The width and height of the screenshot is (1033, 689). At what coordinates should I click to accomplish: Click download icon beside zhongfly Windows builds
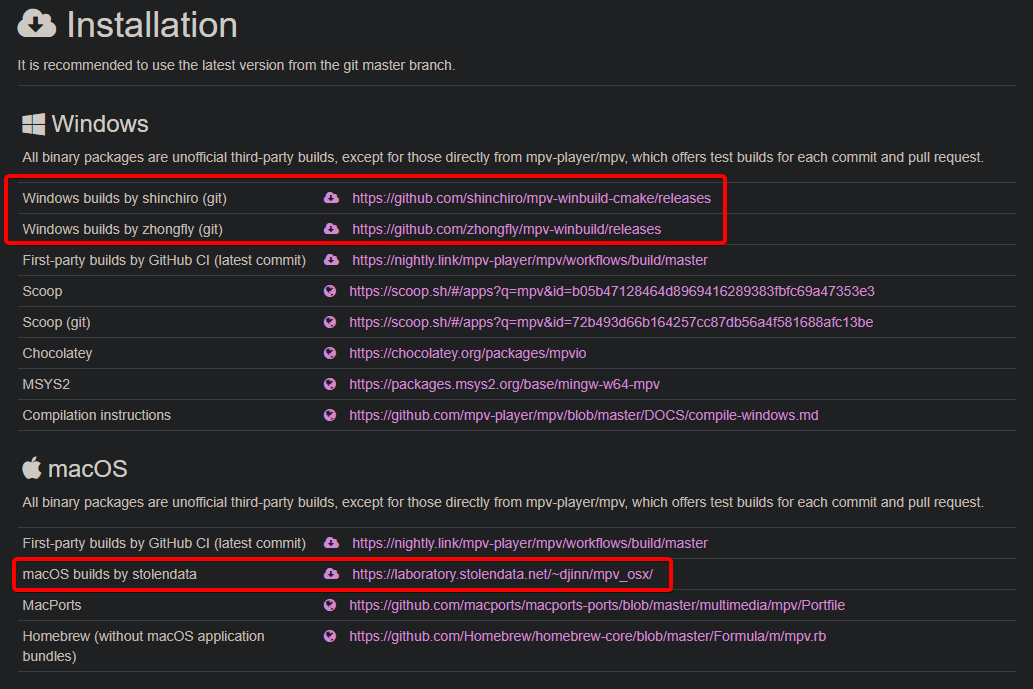click(331, 229)
